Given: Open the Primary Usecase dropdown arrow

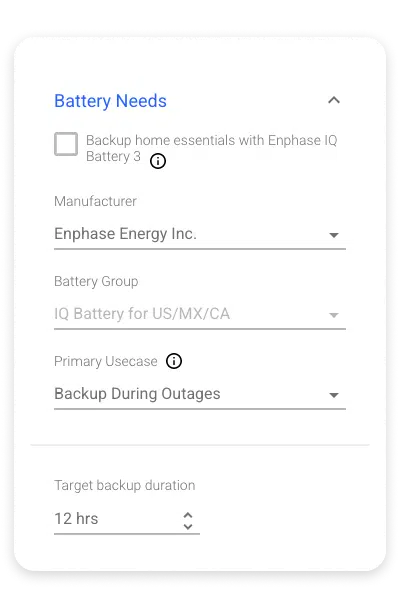Looking at the screenshot, I should (334, 395).
